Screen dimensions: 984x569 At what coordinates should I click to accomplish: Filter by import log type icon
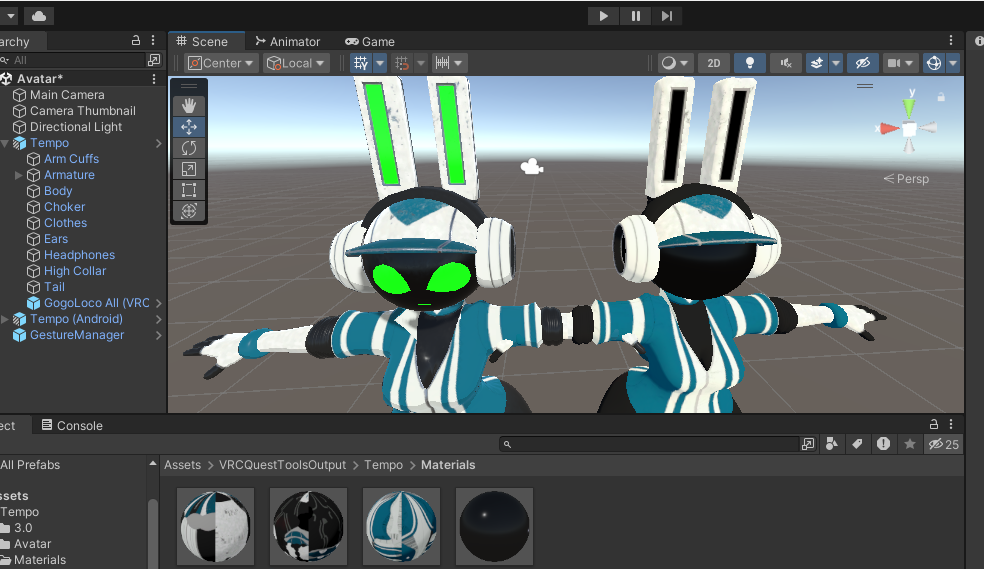point(884,444)
